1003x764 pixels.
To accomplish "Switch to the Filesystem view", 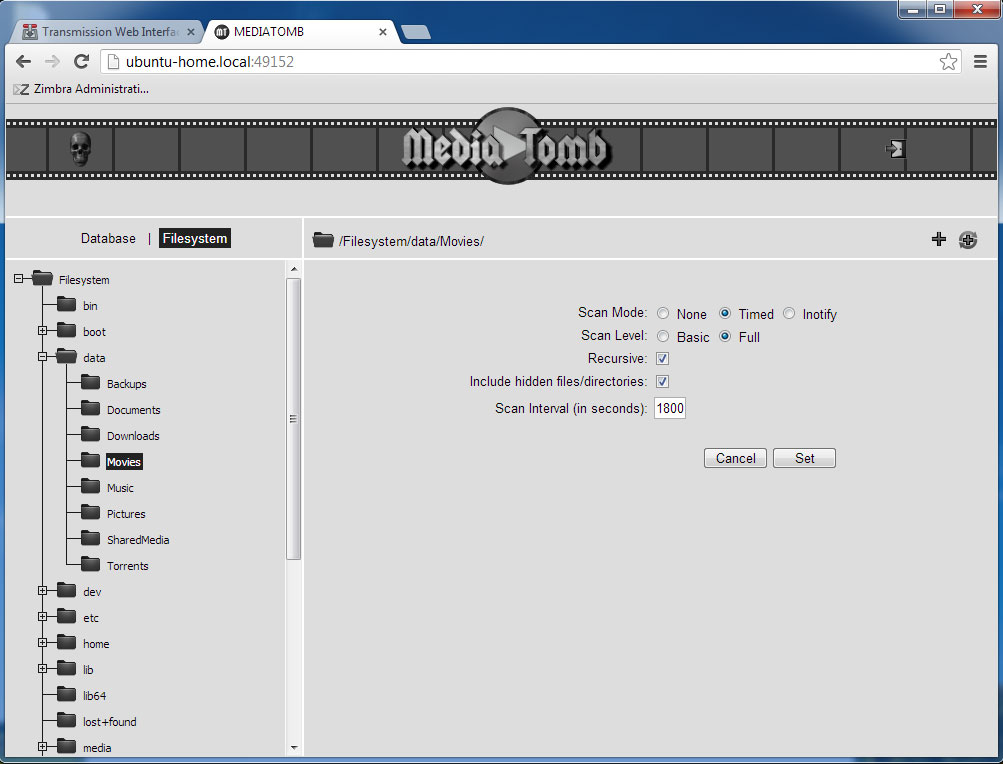I will (x=194, y=238).
